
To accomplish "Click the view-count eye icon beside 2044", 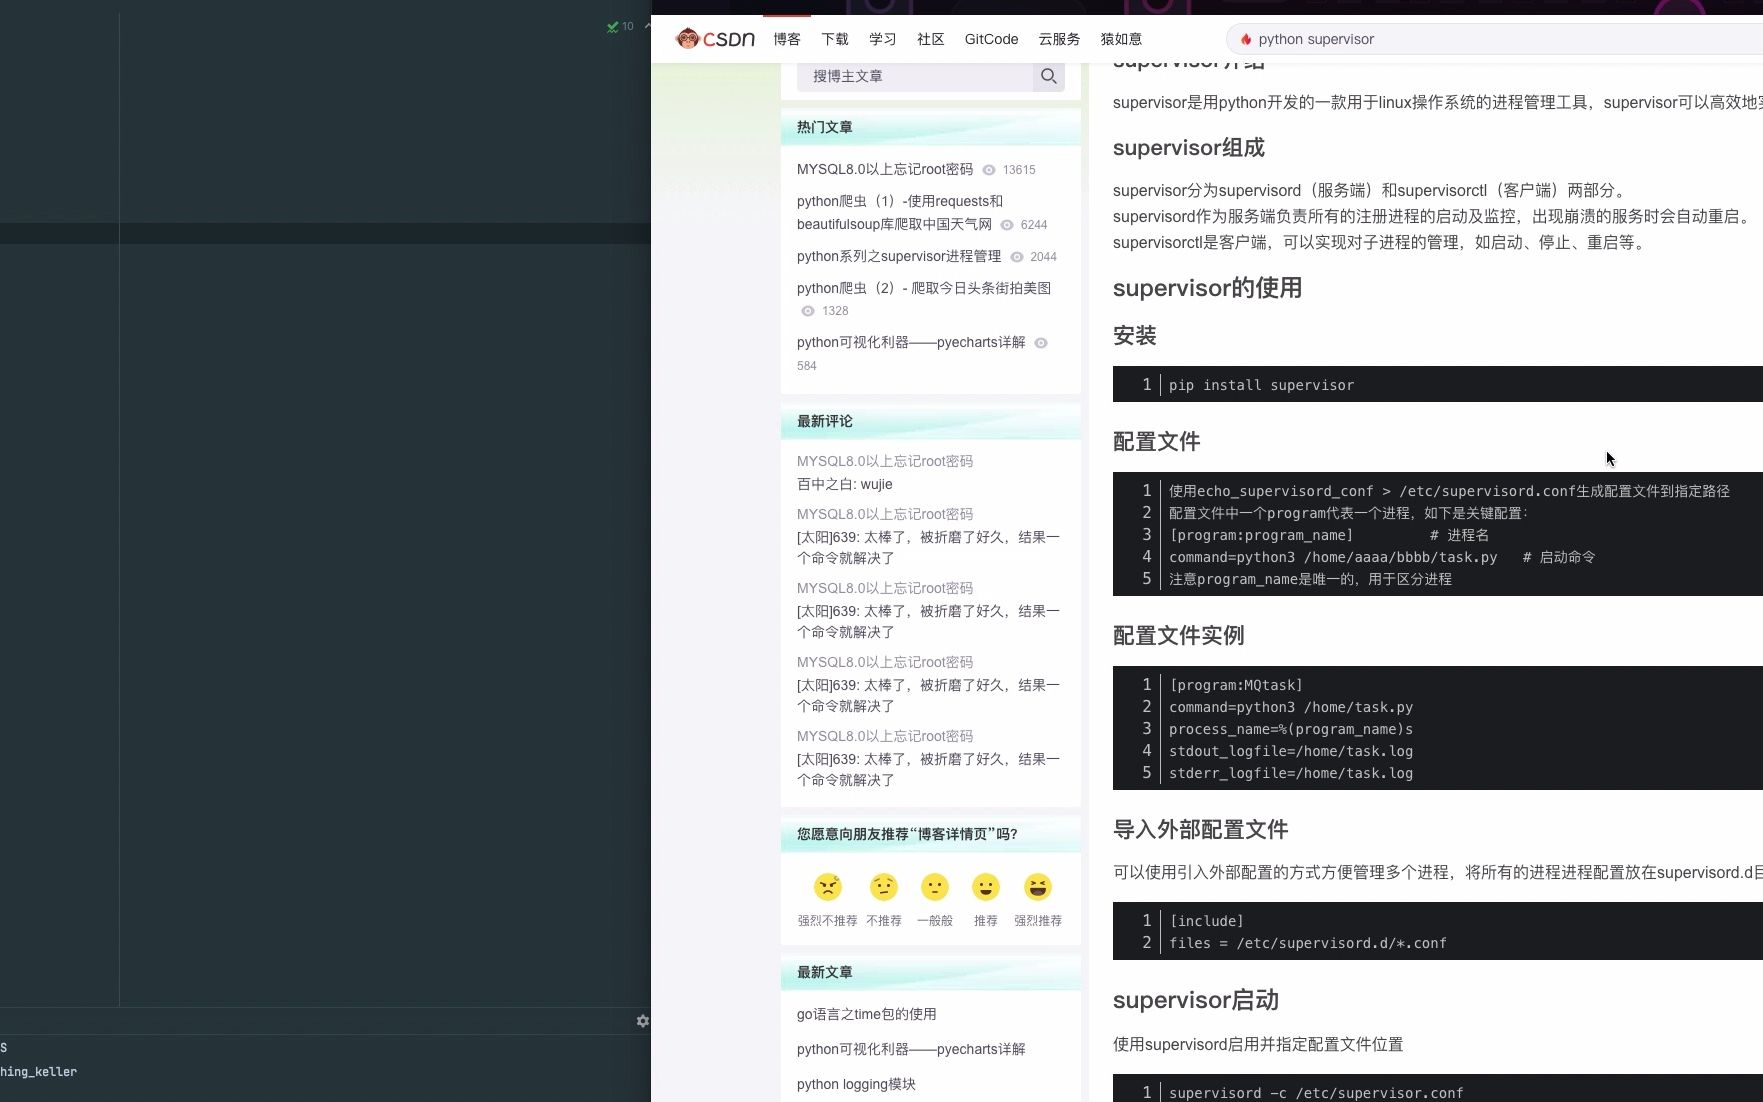I will 1017,257.
